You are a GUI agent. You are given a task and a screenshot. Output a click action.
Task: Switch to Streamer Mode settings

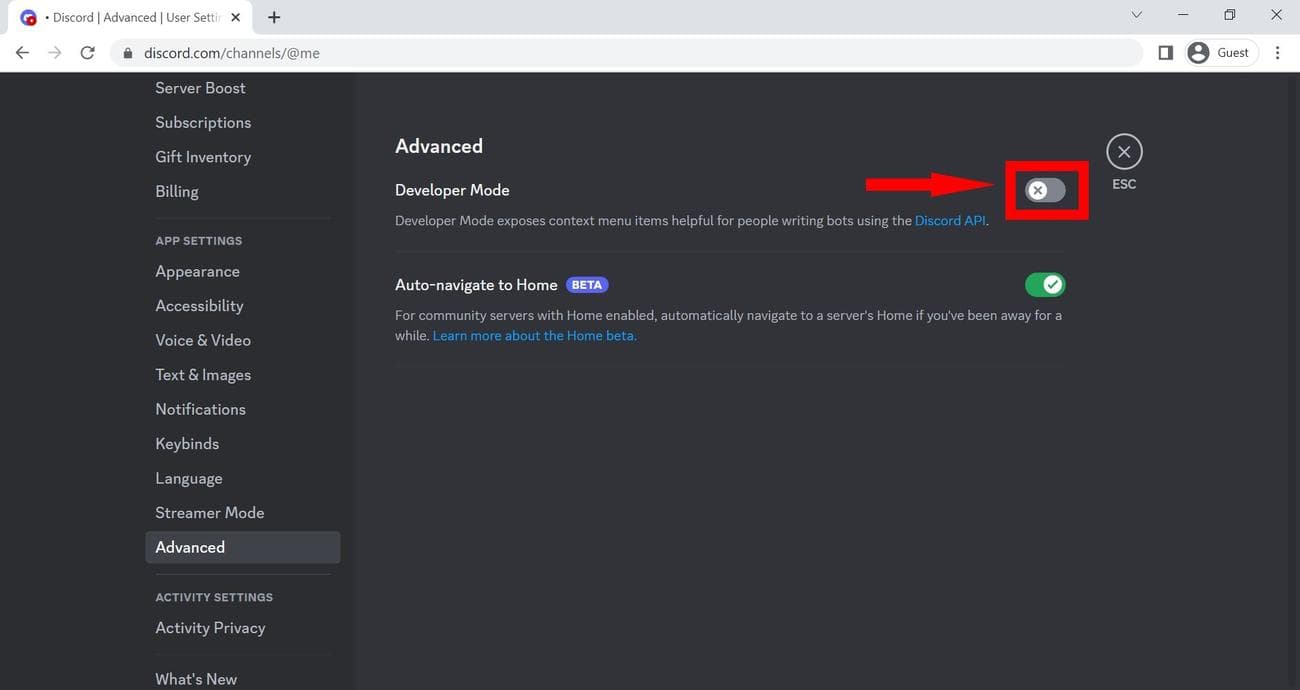coord(209,512)
